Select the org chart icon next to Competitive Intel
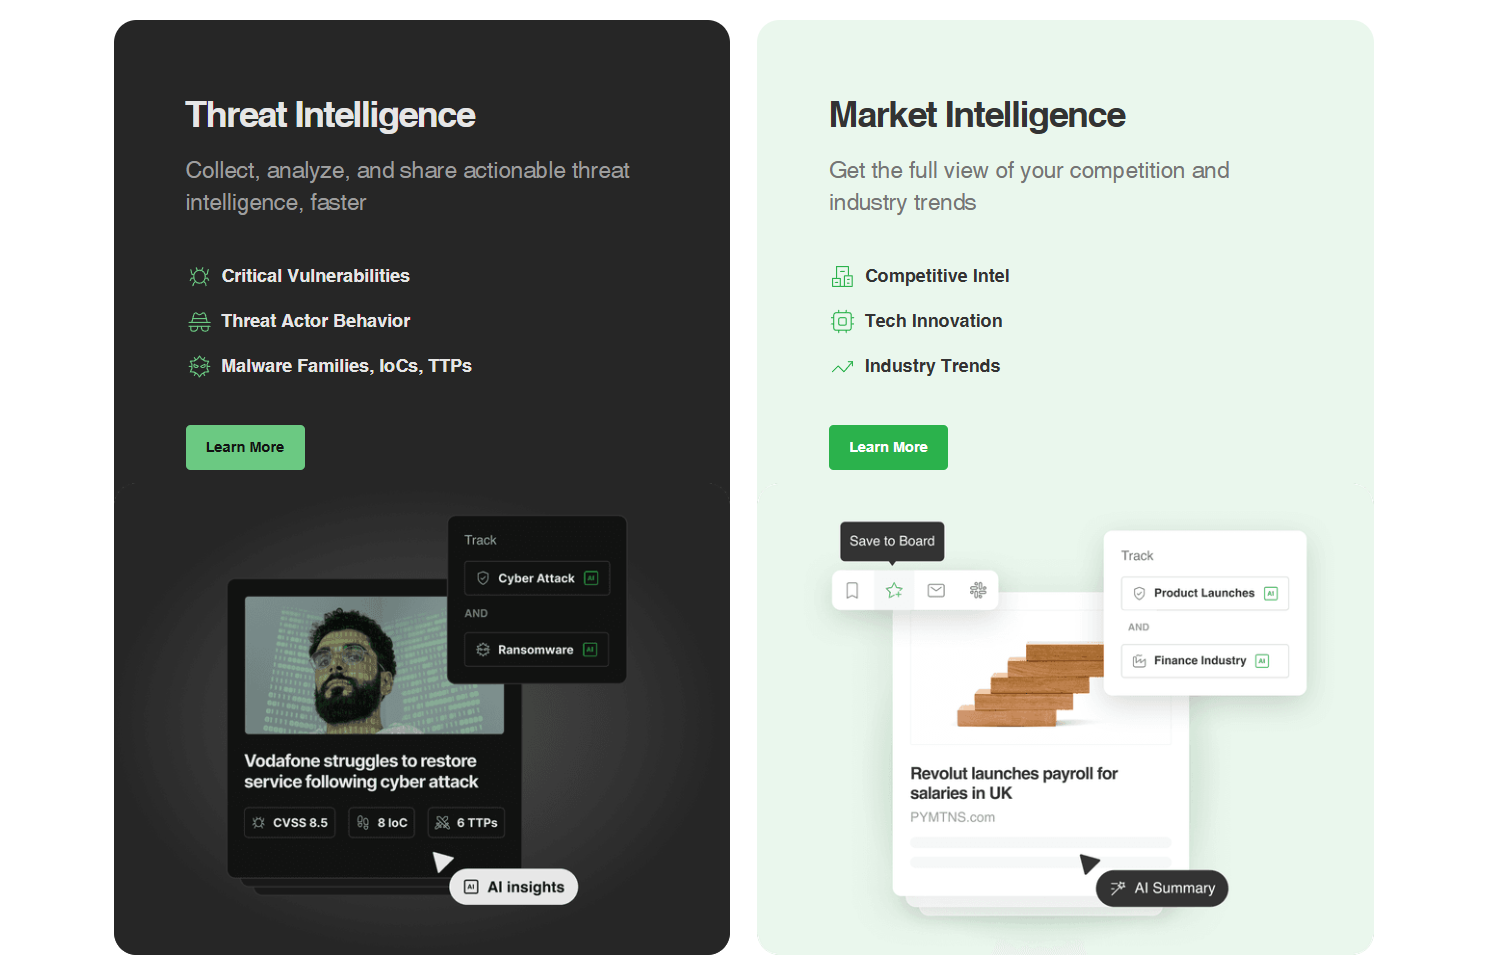Image resolution: width=1489 pixels, height=973 pixels. tap(842, 276)
